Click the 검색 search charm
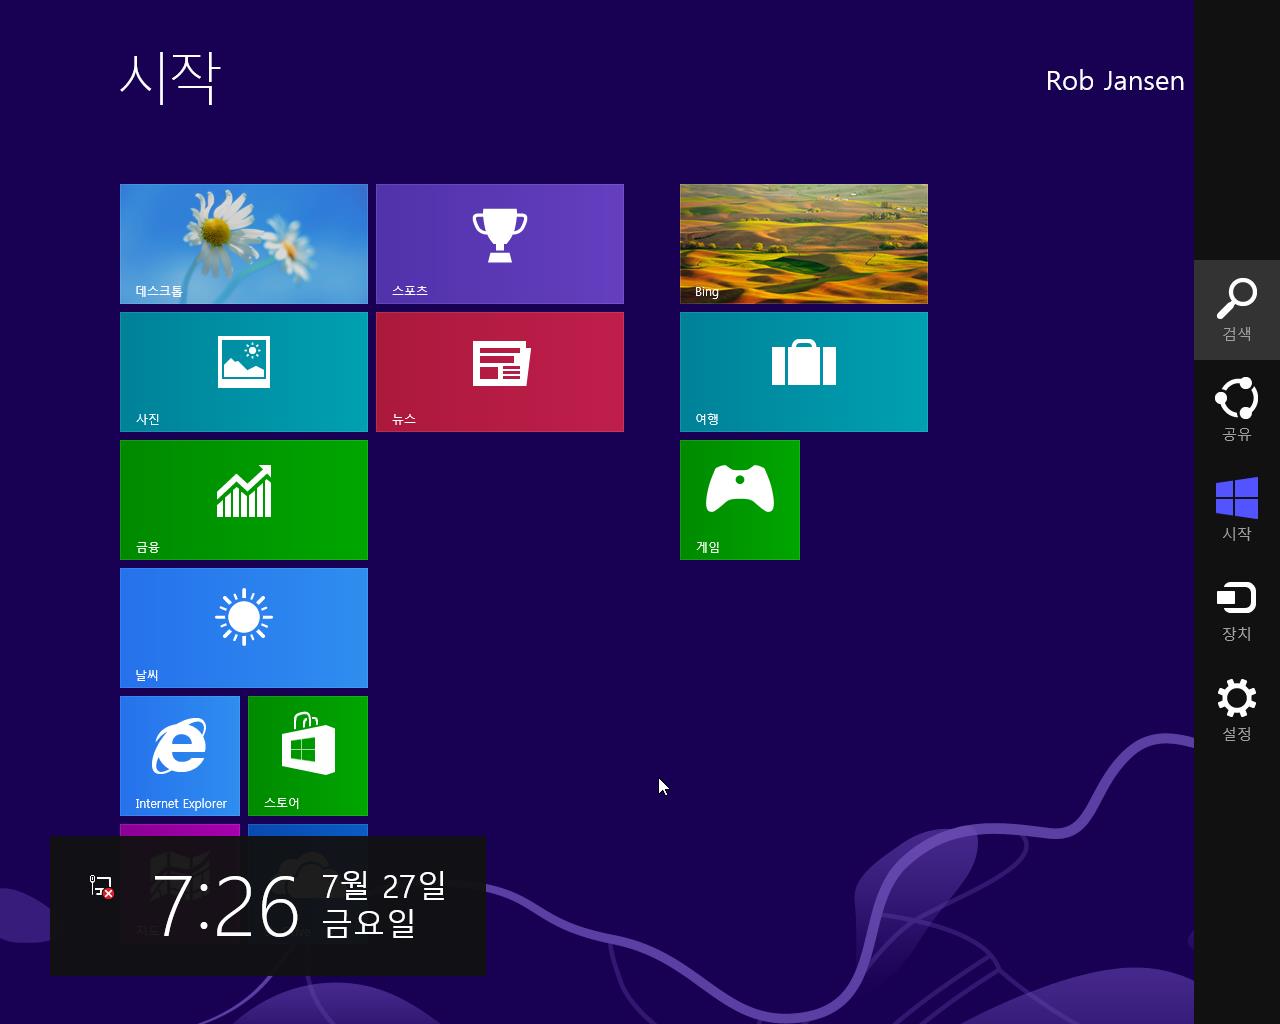This screenshot has width=1280, height=1024. [x=1237, y=310]
